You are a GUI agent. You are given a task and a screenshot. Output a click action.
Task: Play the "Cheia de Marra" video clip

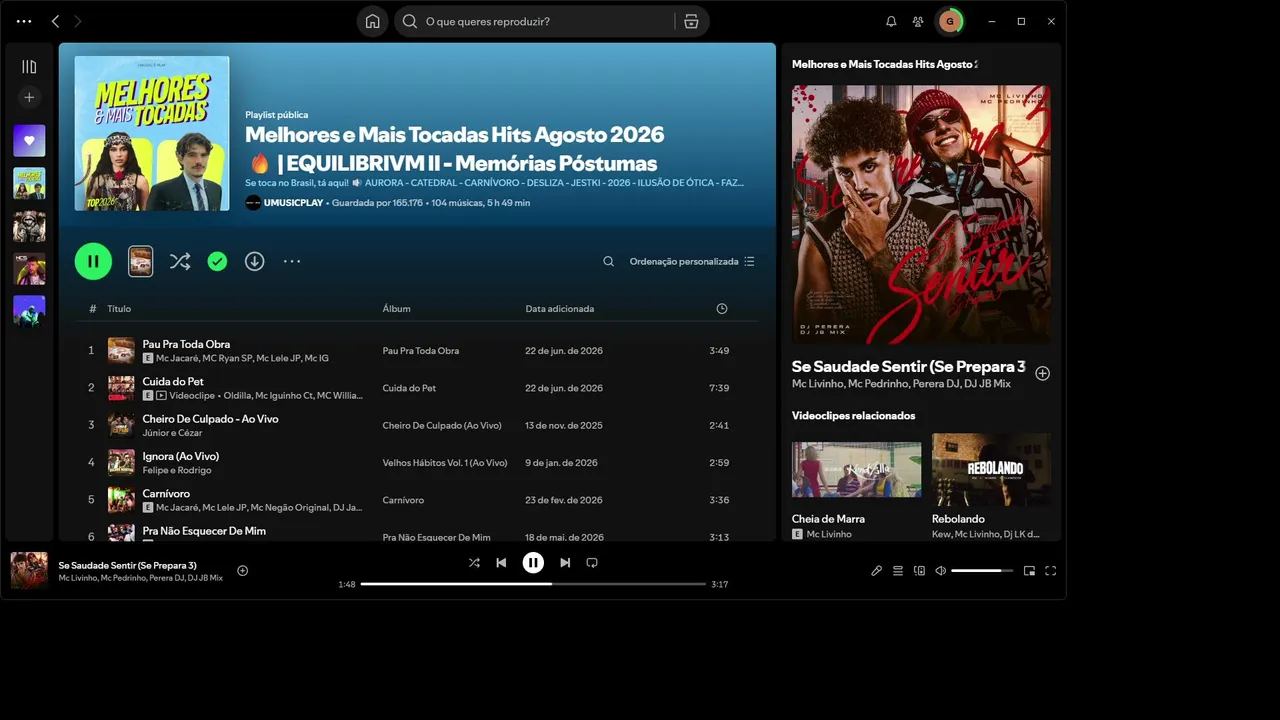click(x=857, y=469)
